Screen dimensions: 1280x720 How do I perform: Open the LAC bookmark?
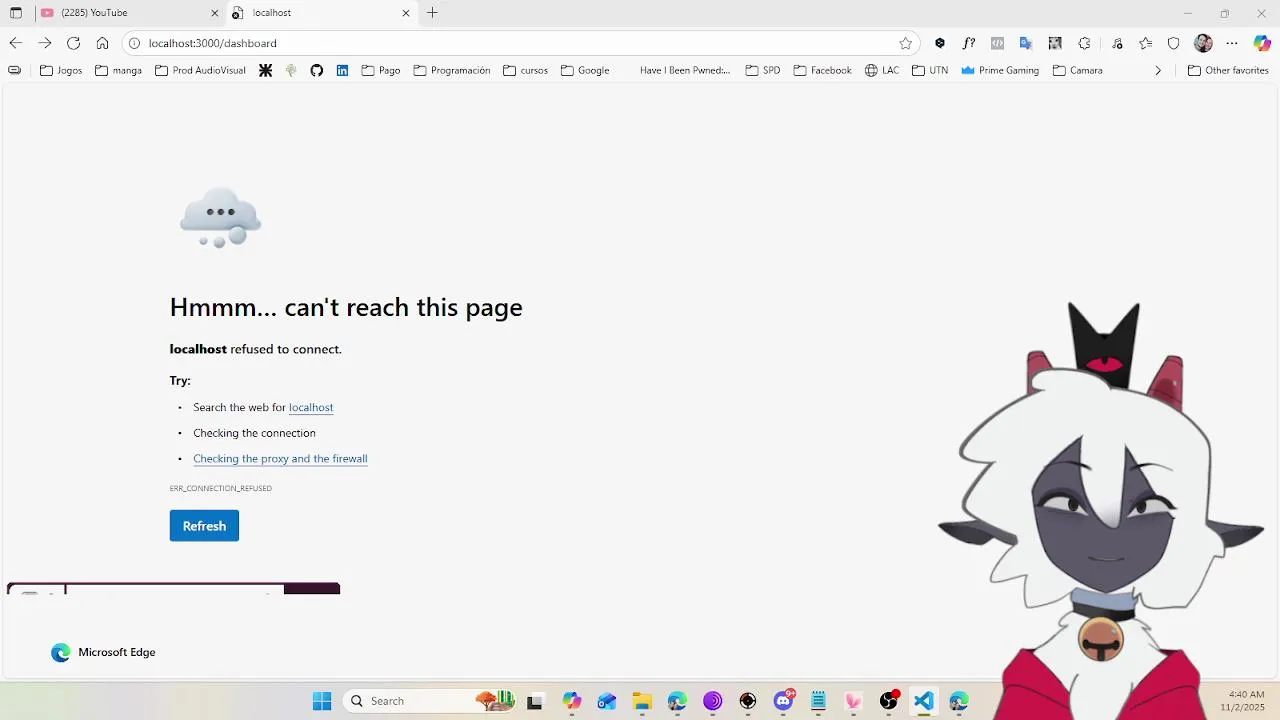pos(882,70)
